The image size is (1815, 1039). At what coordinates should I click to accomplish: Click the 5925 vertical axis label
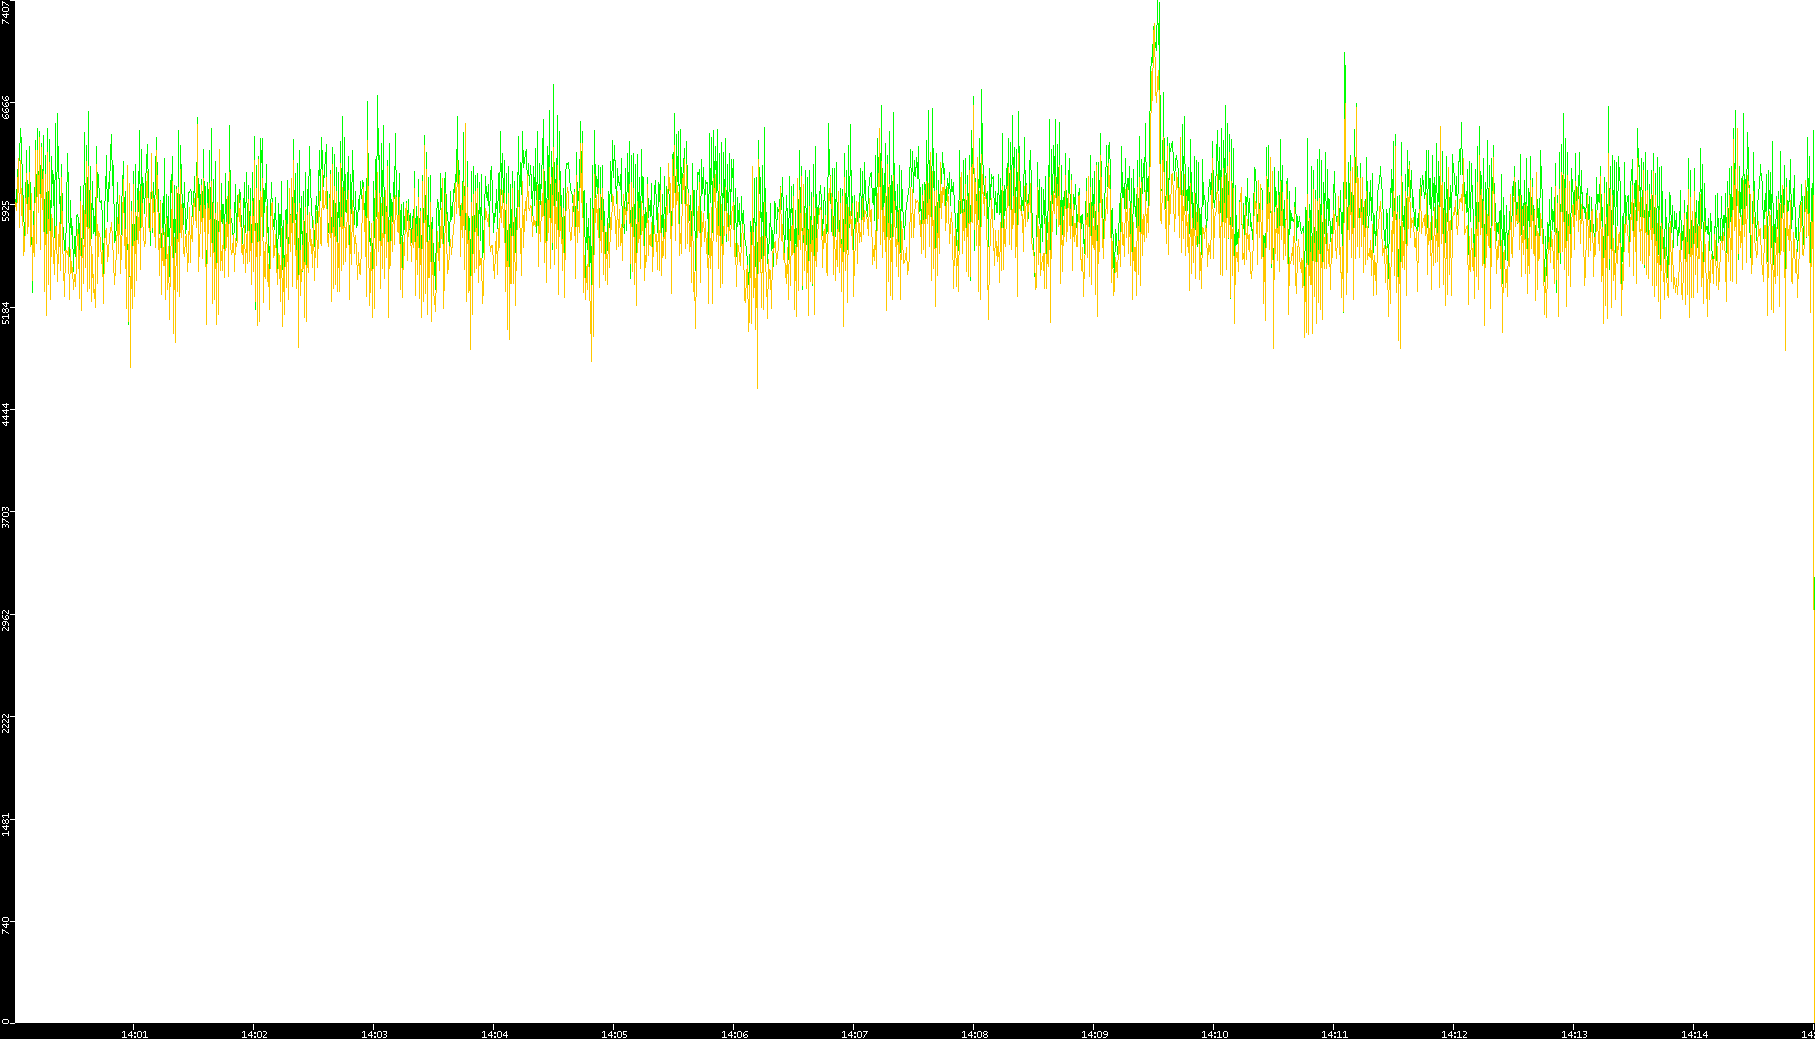(x=7, y=210)
